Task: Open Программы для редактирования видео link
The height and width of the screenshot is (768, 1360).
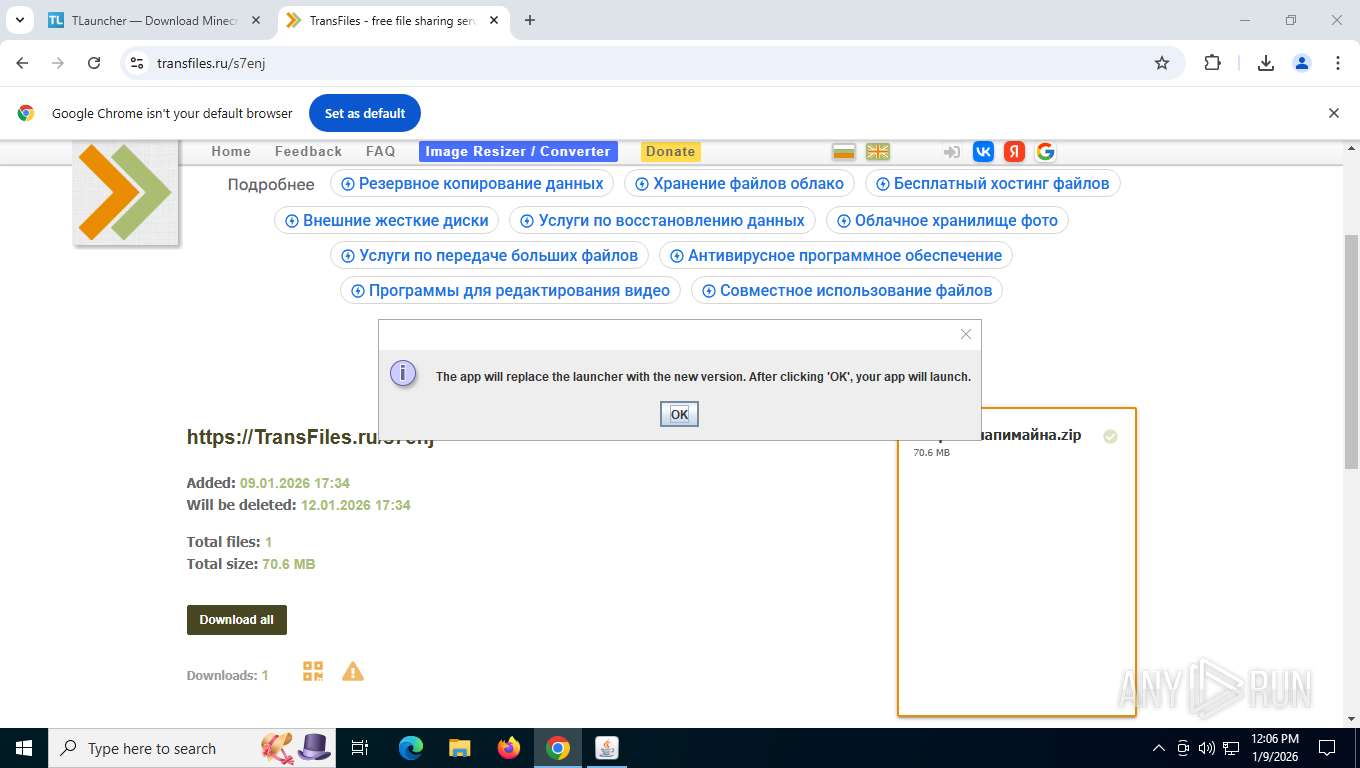Action: 510,290
